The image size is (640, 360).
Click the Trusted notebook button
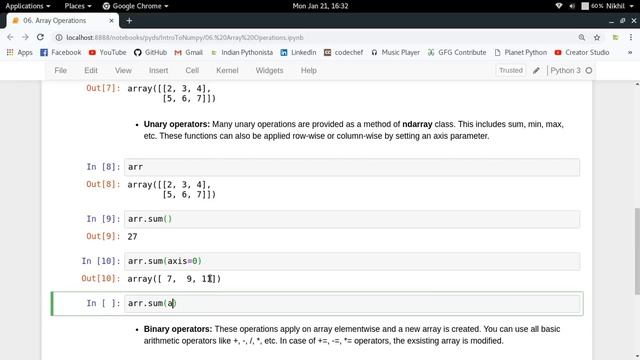[511, 70]
